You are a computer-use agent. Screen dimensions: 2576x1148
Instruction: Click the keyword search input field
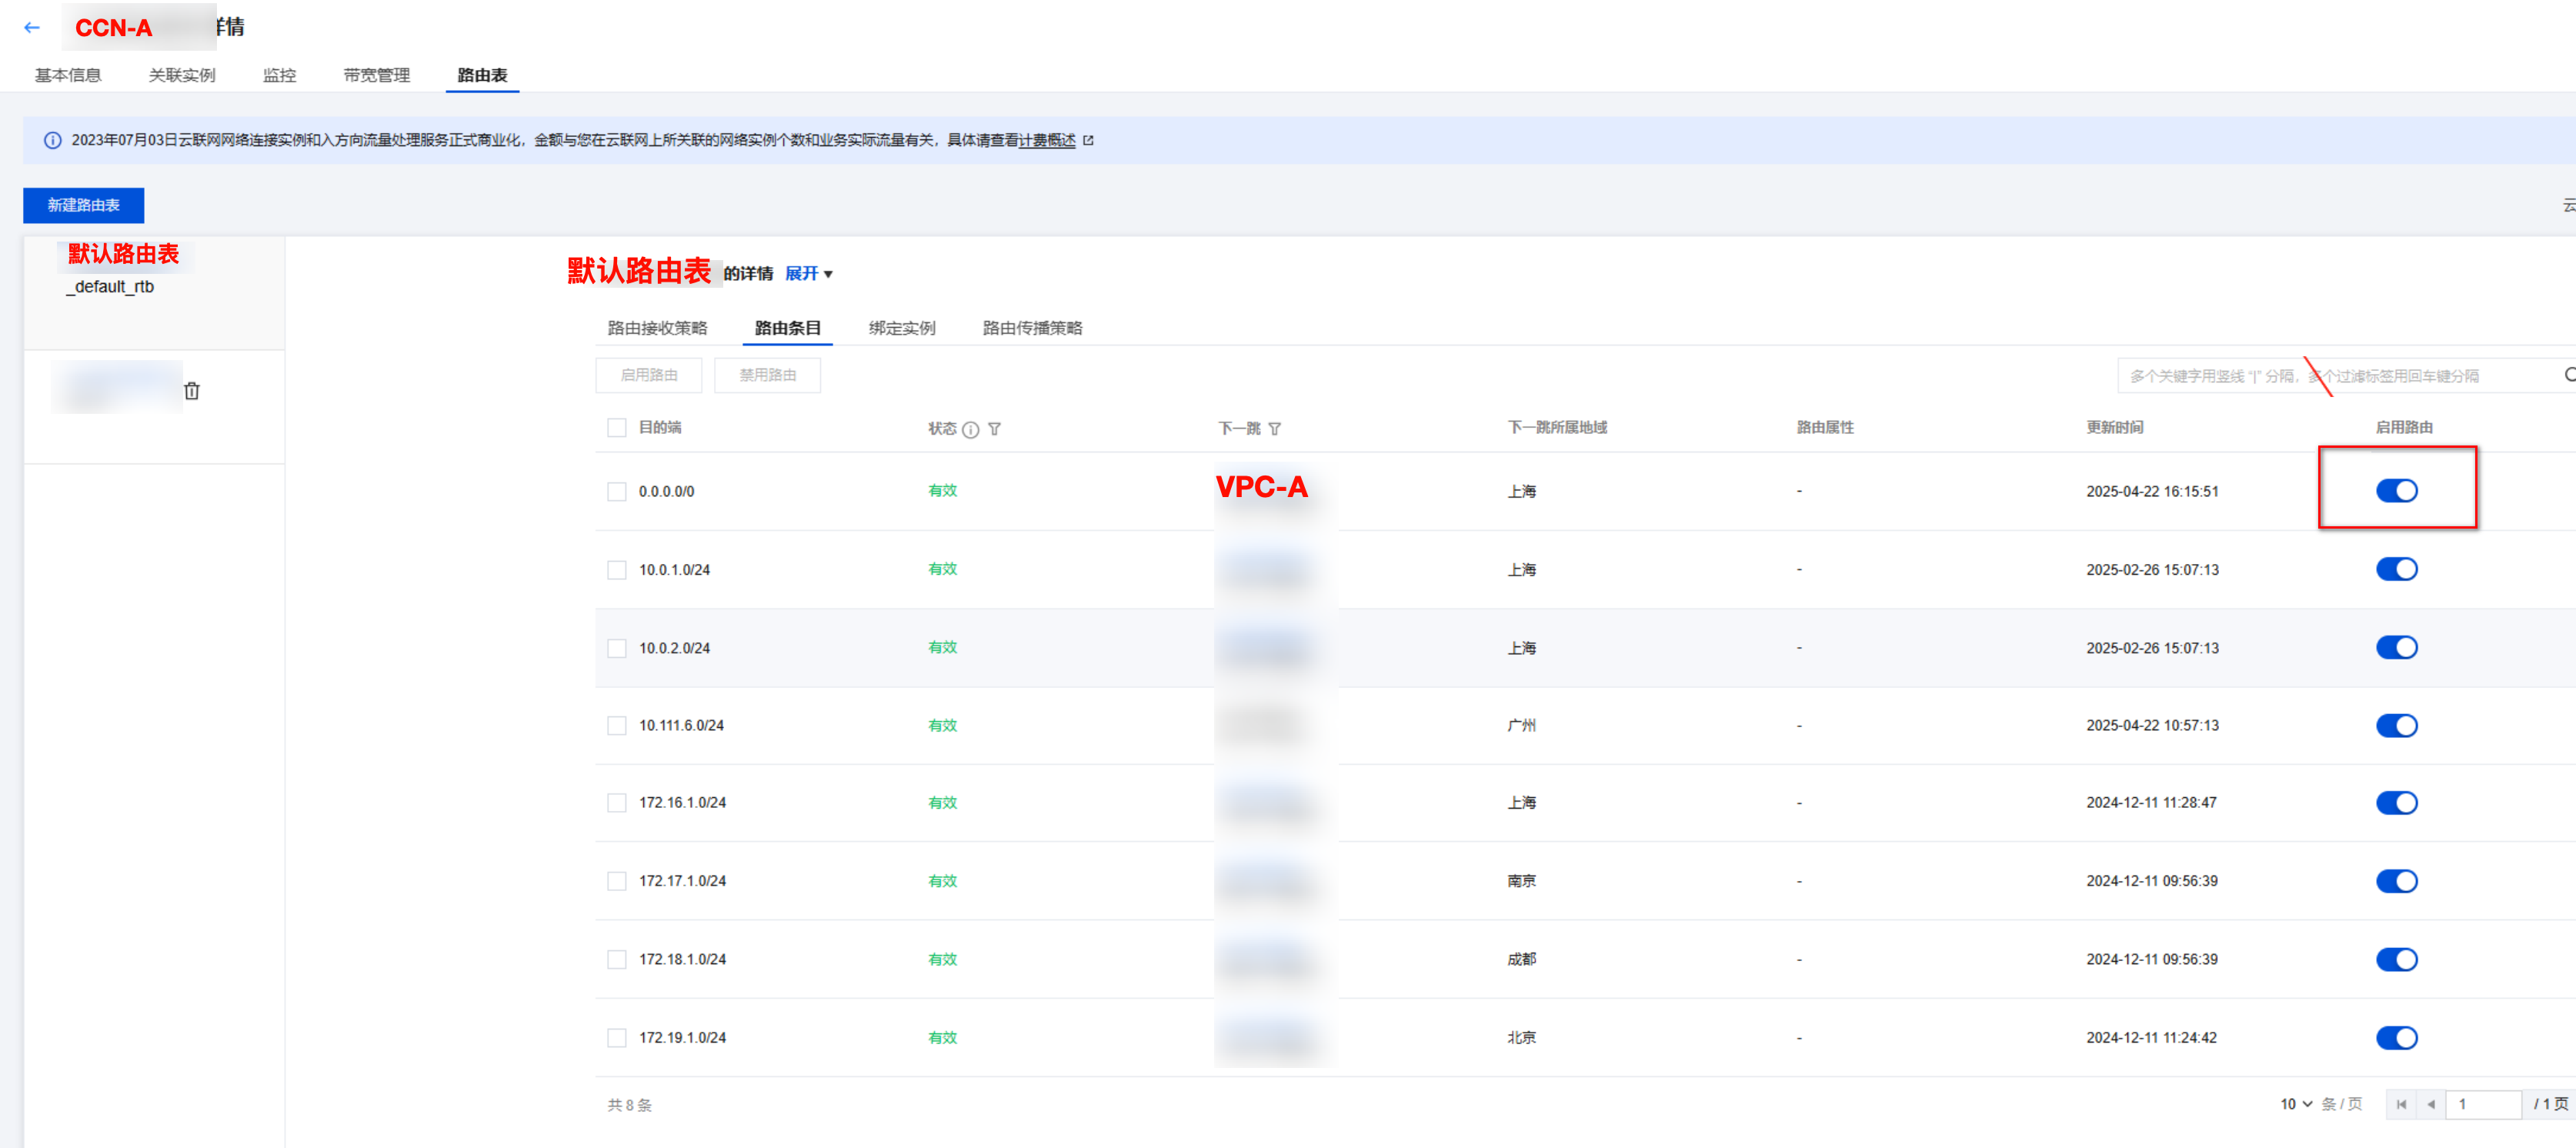2330,376
